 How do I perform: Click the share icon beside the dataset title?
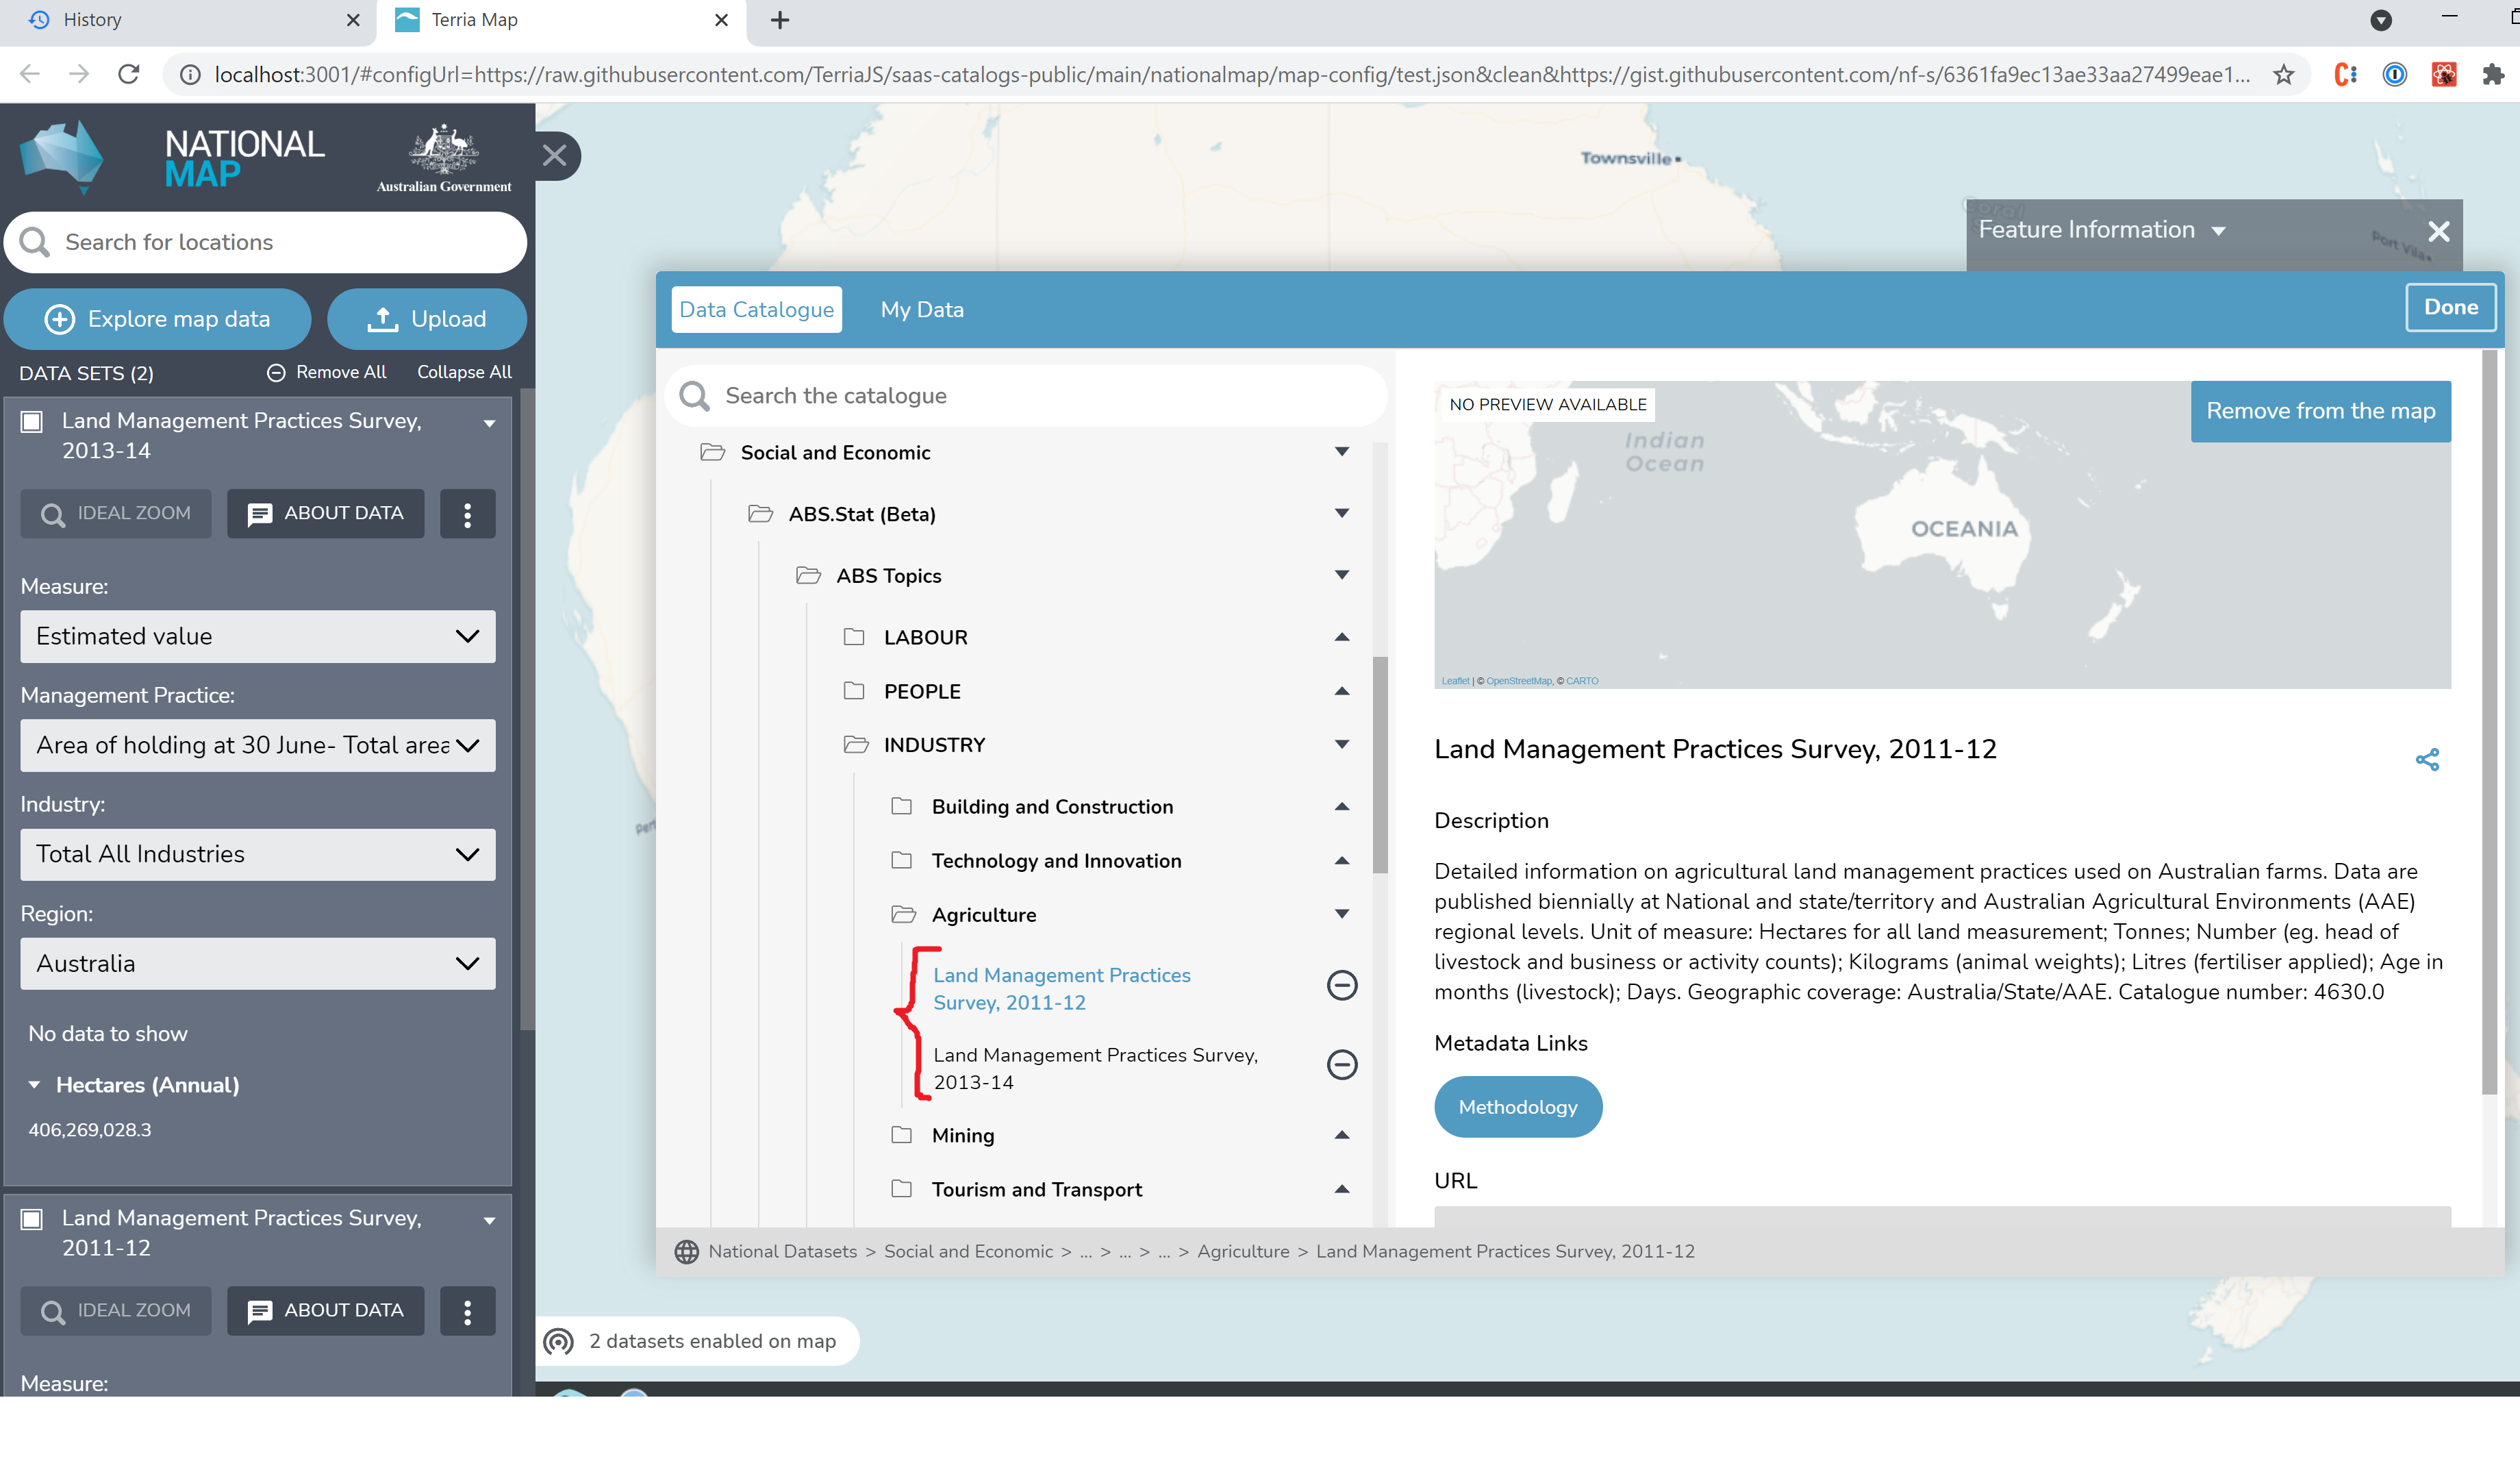click(x=2427, y=759)
